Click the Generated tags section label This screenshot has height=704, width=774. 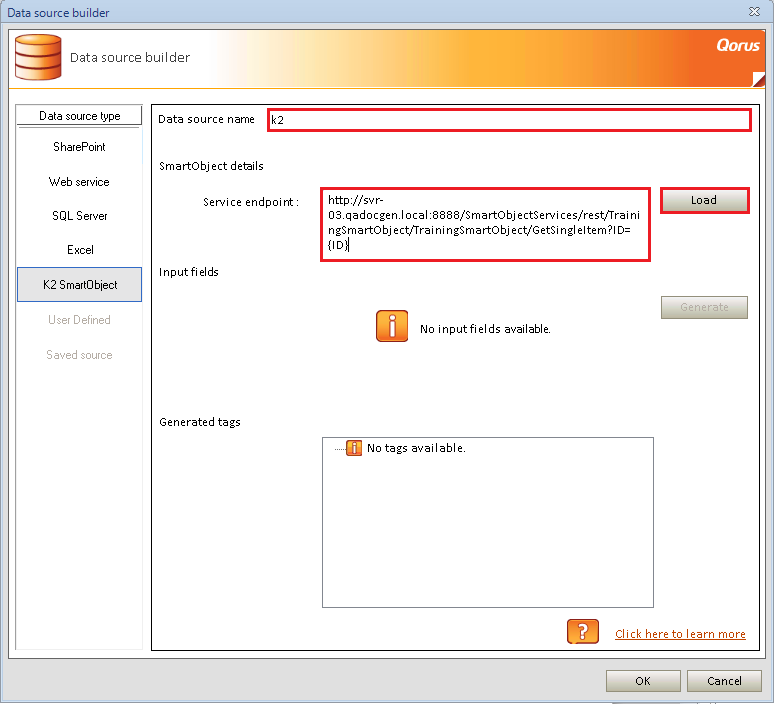click(x=200, y=422)
